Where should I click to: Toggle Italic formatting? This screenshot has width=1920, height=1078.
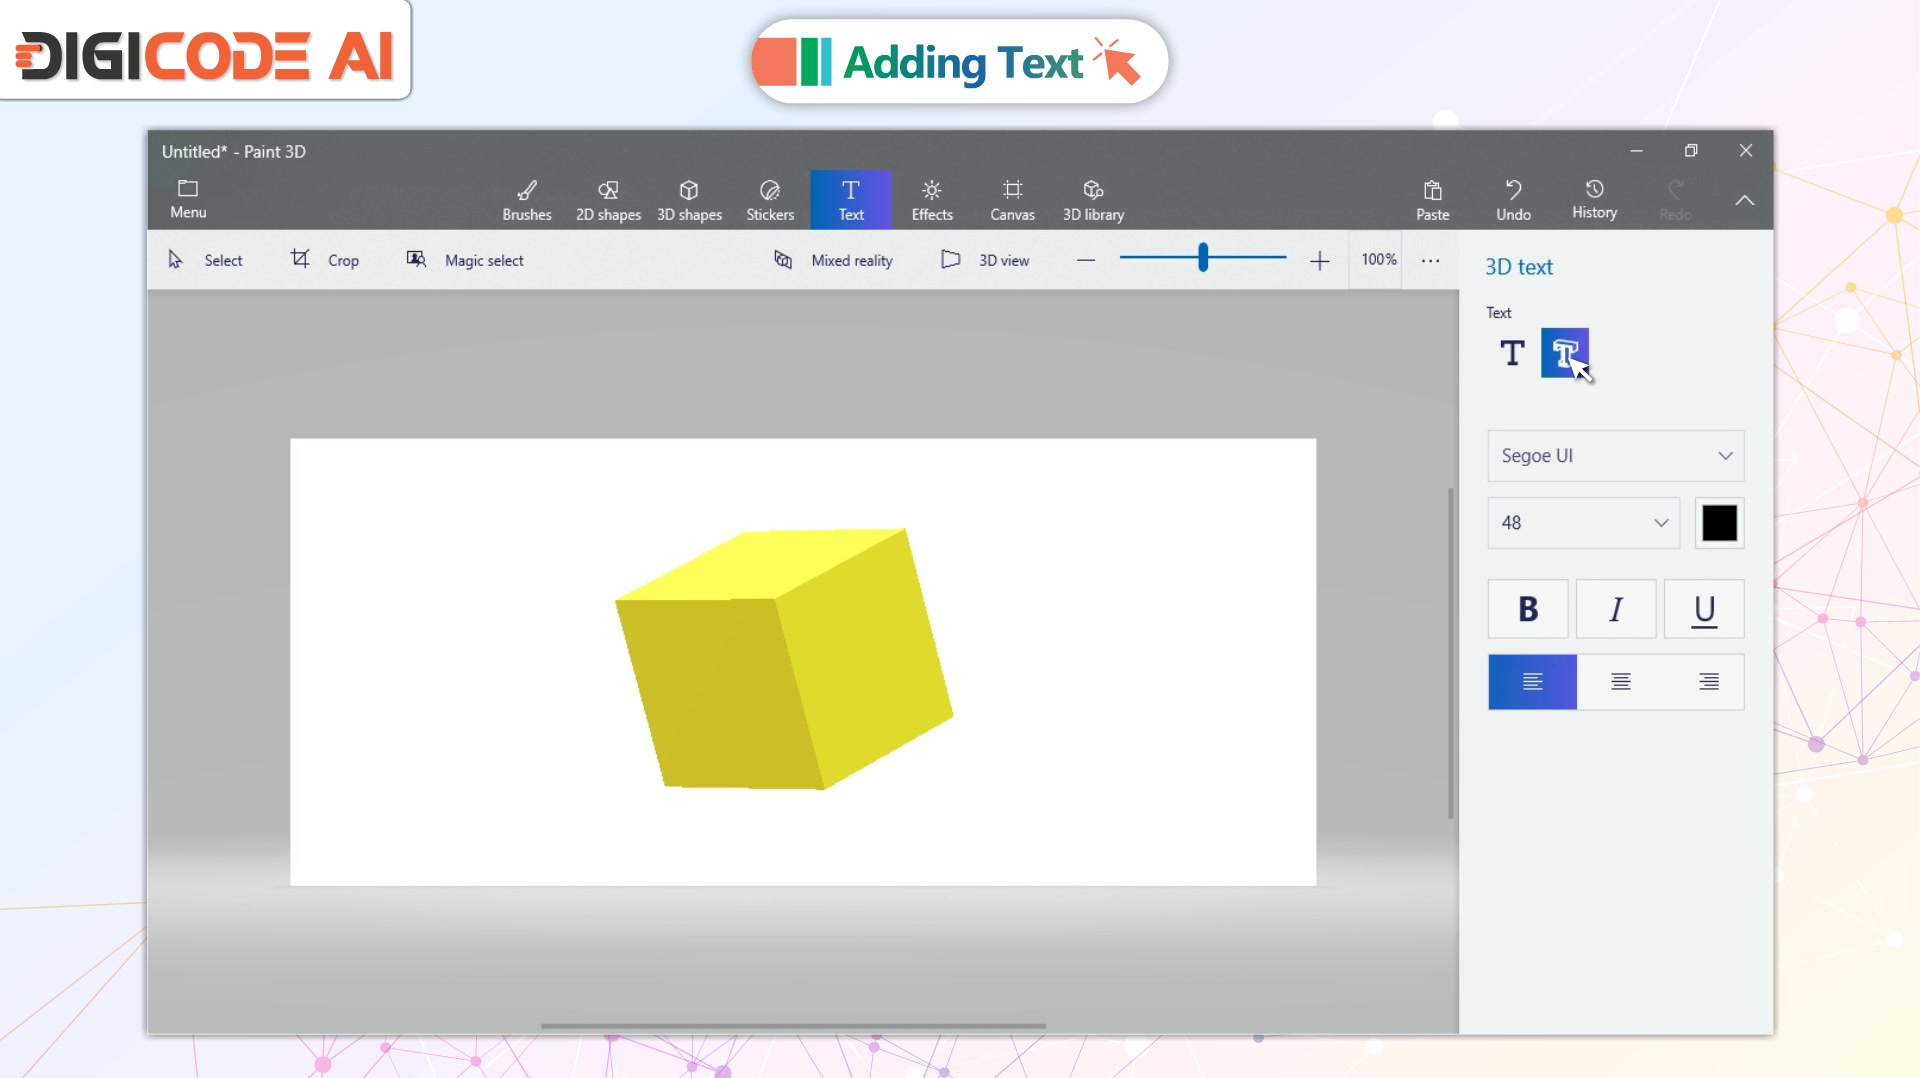(1616, 609)
